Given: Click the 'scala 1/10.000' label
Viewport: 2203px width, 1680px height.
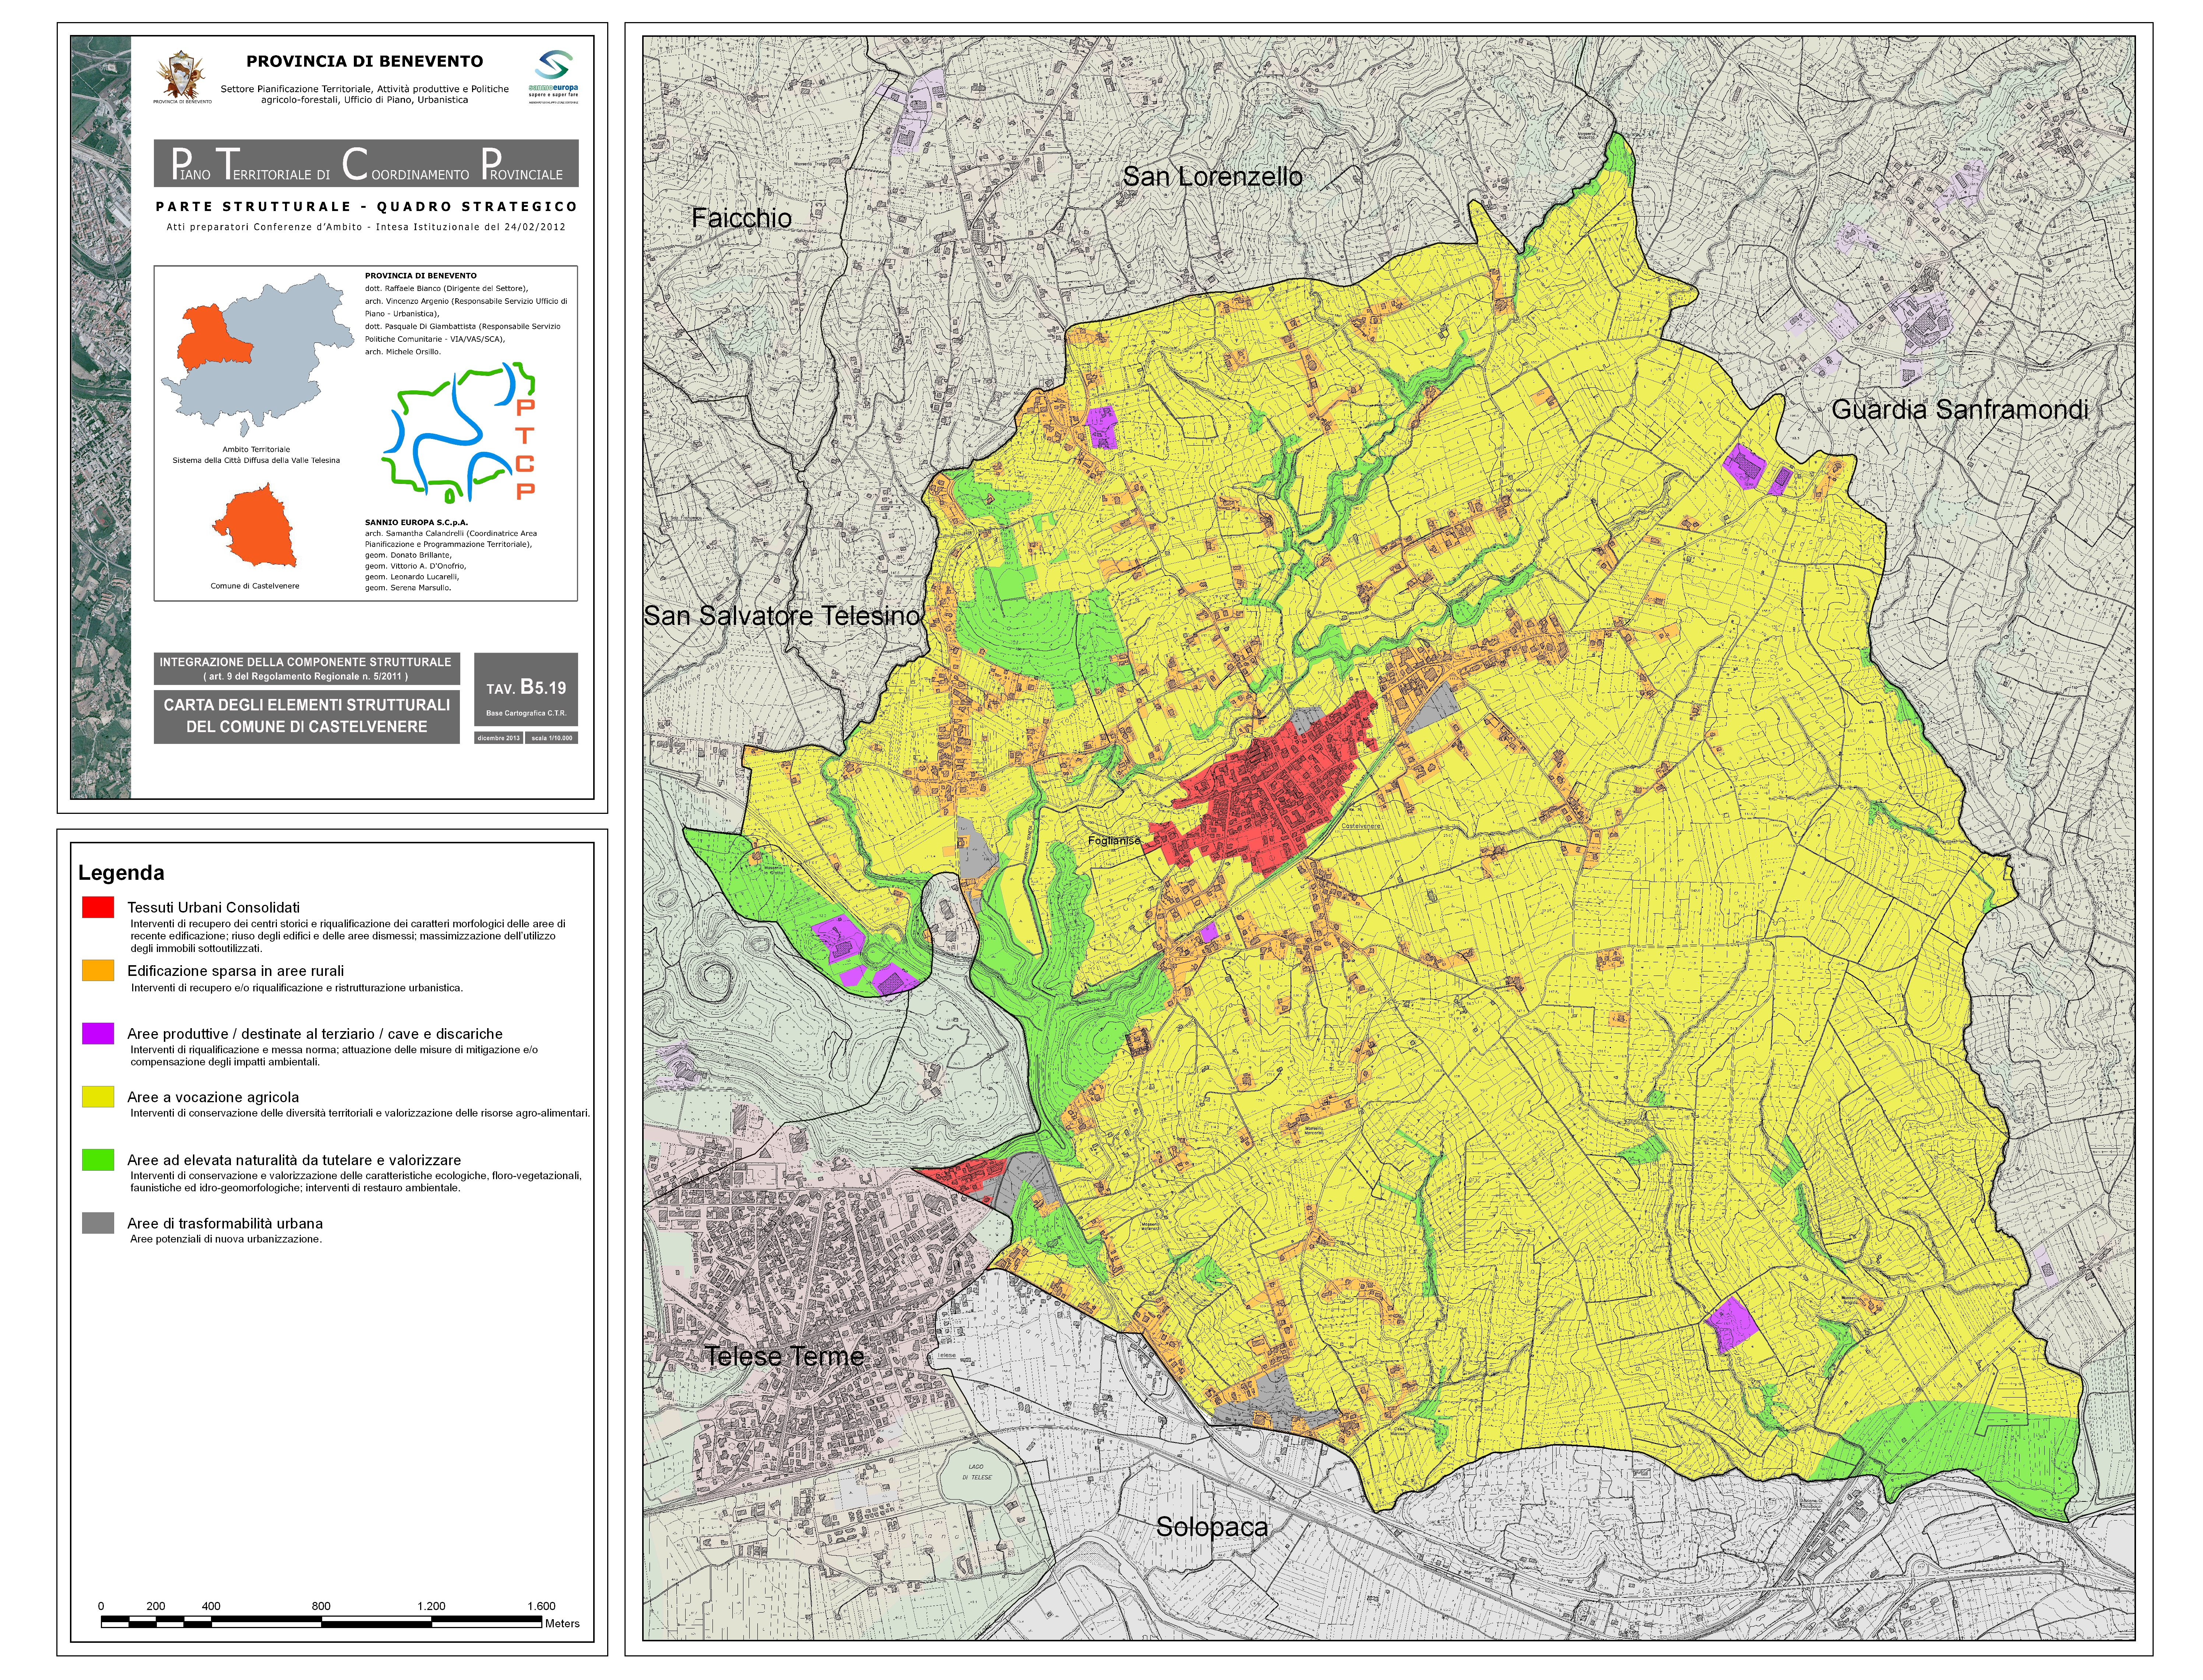Looking at the screenshot, I should click(x=552, y=738).
